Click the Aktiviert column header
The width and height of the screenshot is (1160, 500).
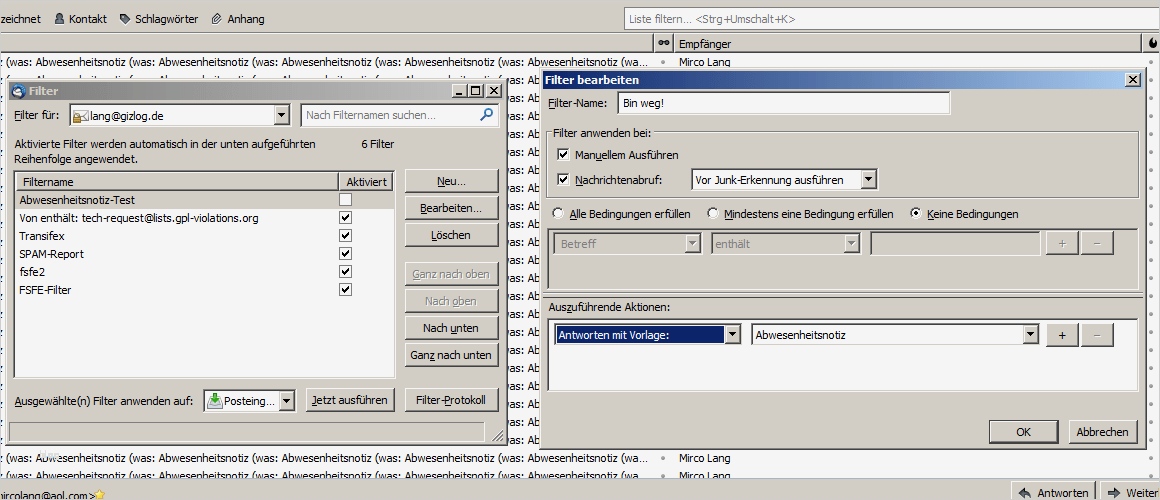point(366,182)
